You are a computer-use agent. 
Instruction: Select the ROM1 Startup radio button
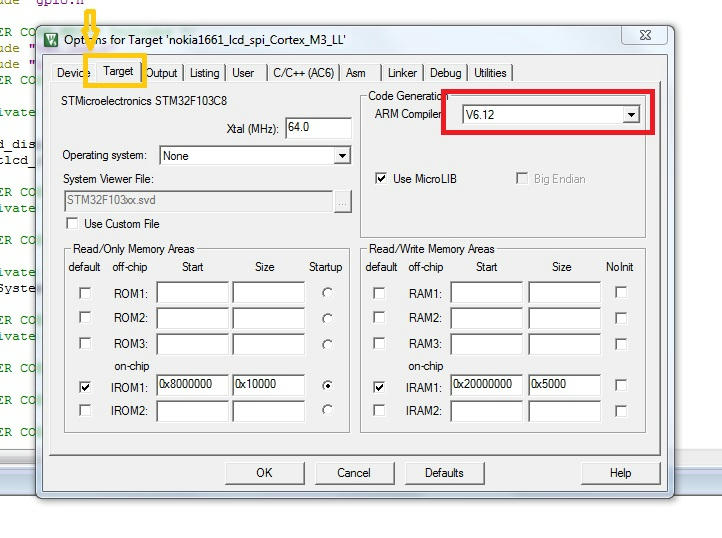[327, 293]
